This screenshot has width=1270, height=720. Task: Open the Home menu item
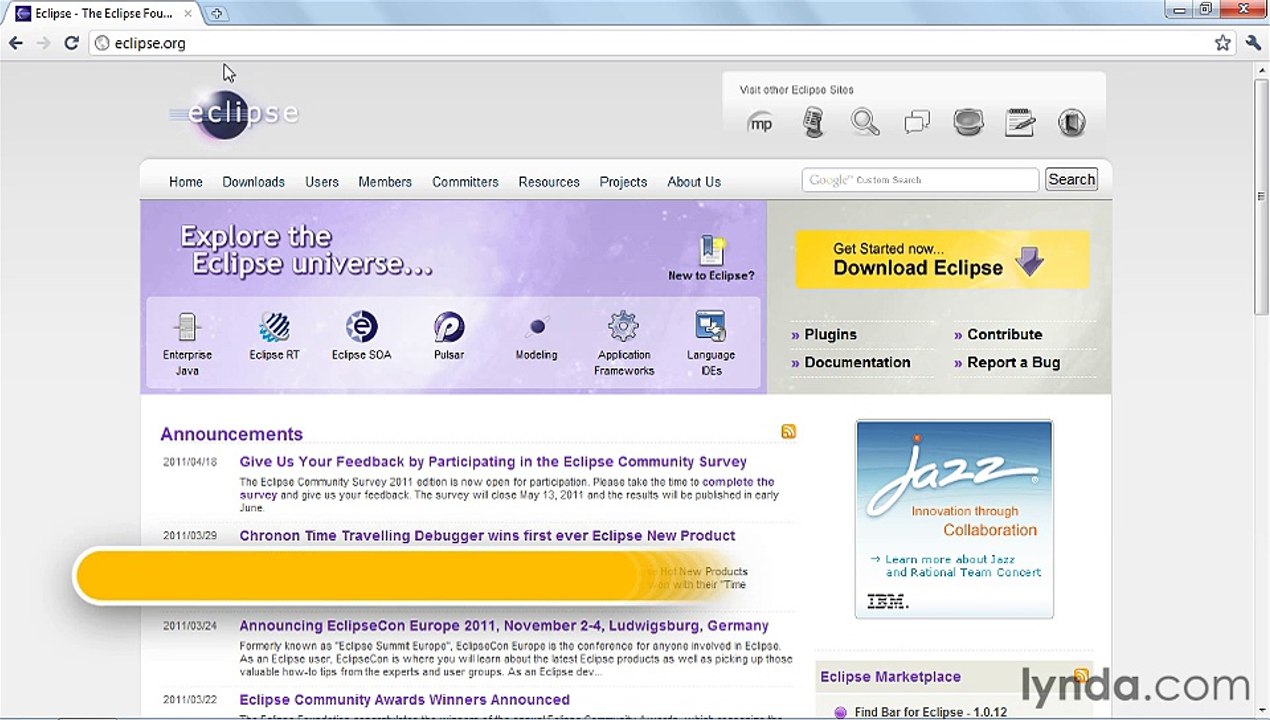pos(186,182)
